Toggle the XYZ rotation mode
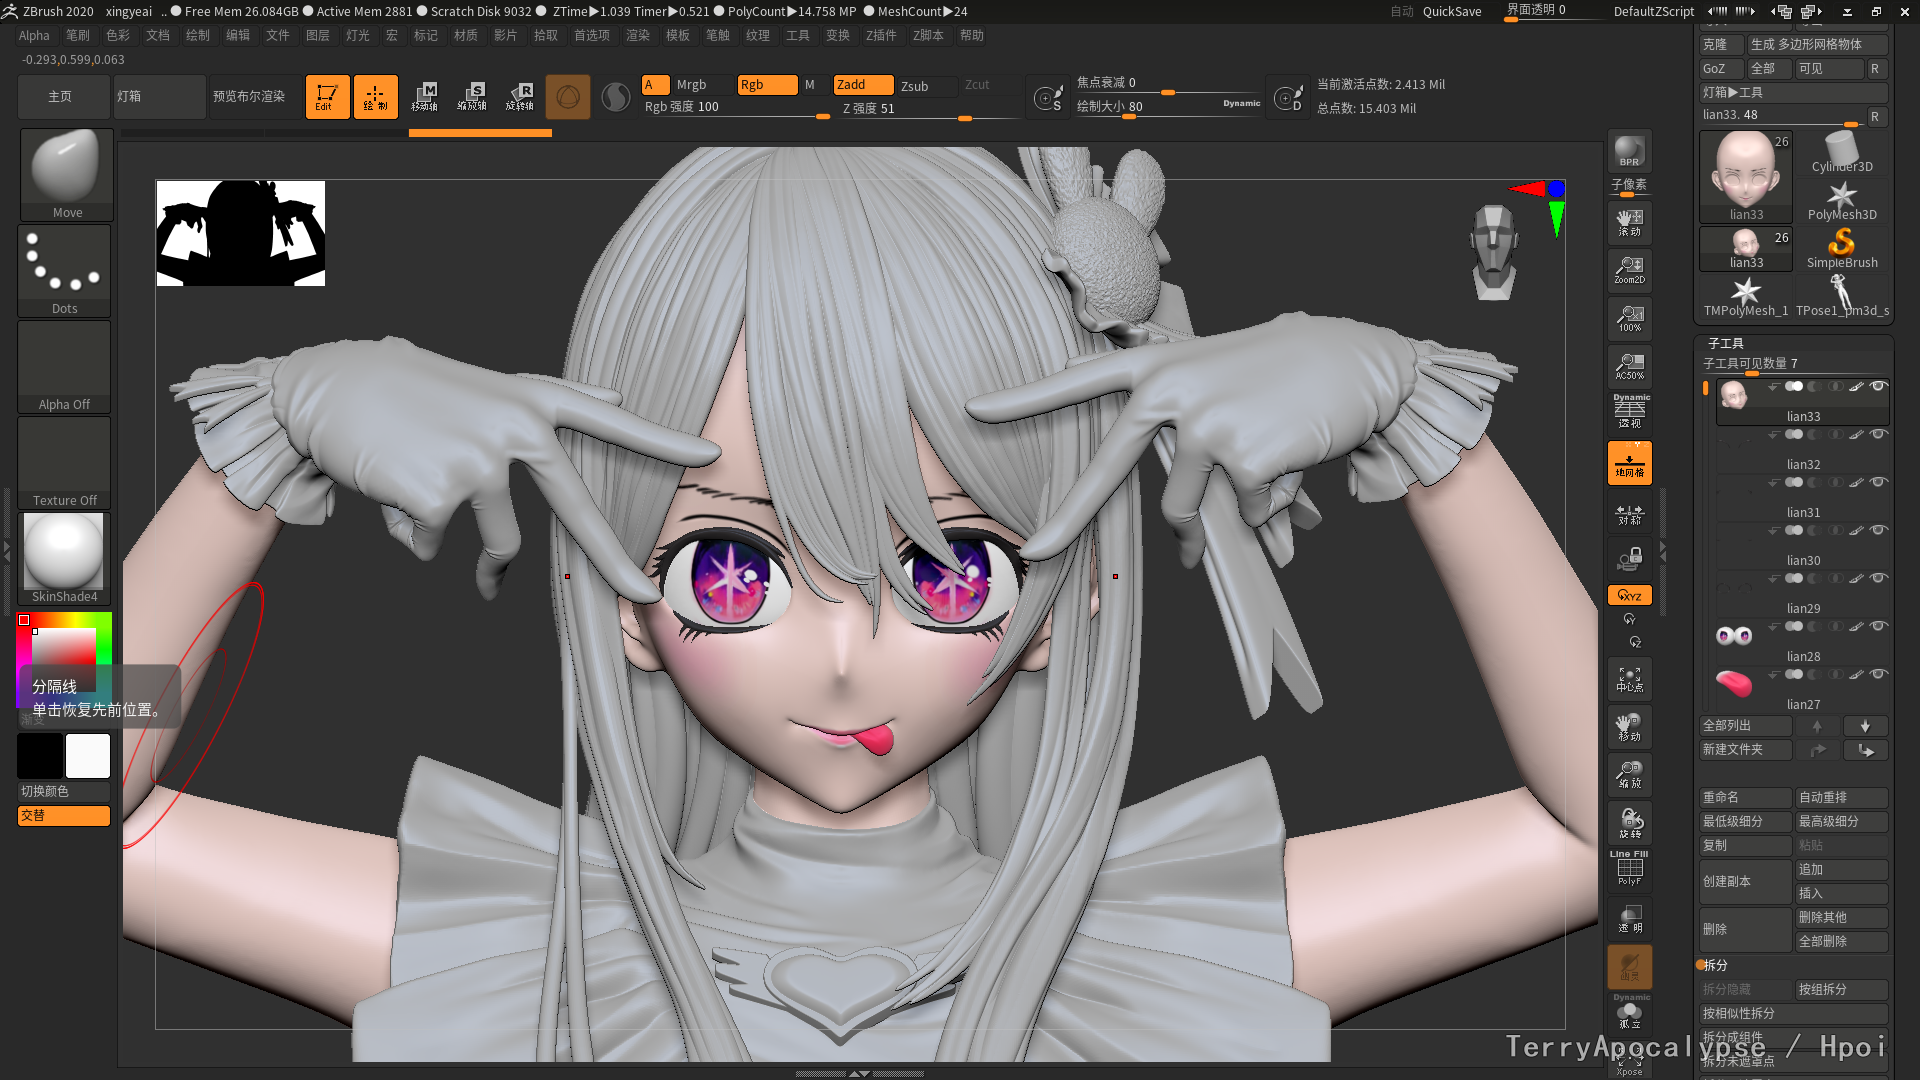The height and width of the screenshot is (1080, 1920). pos(1629,595)
